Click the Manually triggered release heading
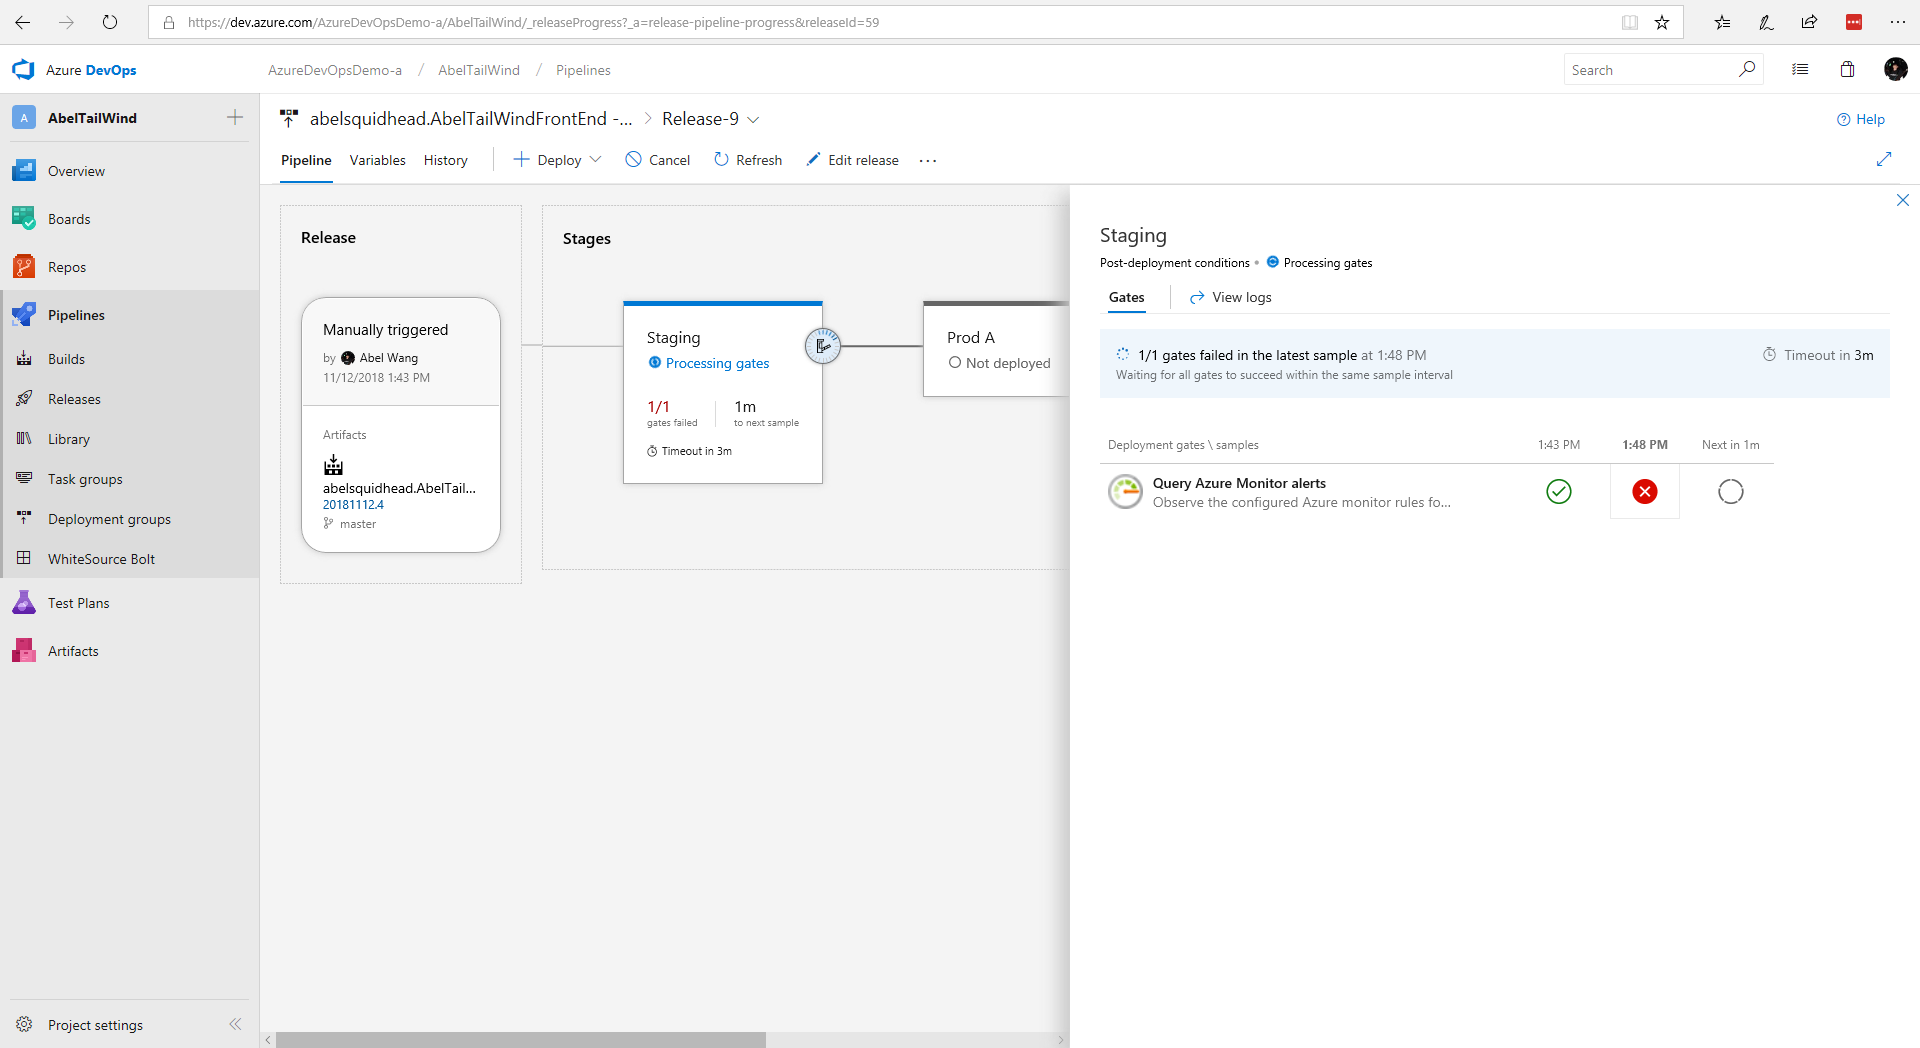Screen dimensions: 1920x1048 click(x=385, y=330)
